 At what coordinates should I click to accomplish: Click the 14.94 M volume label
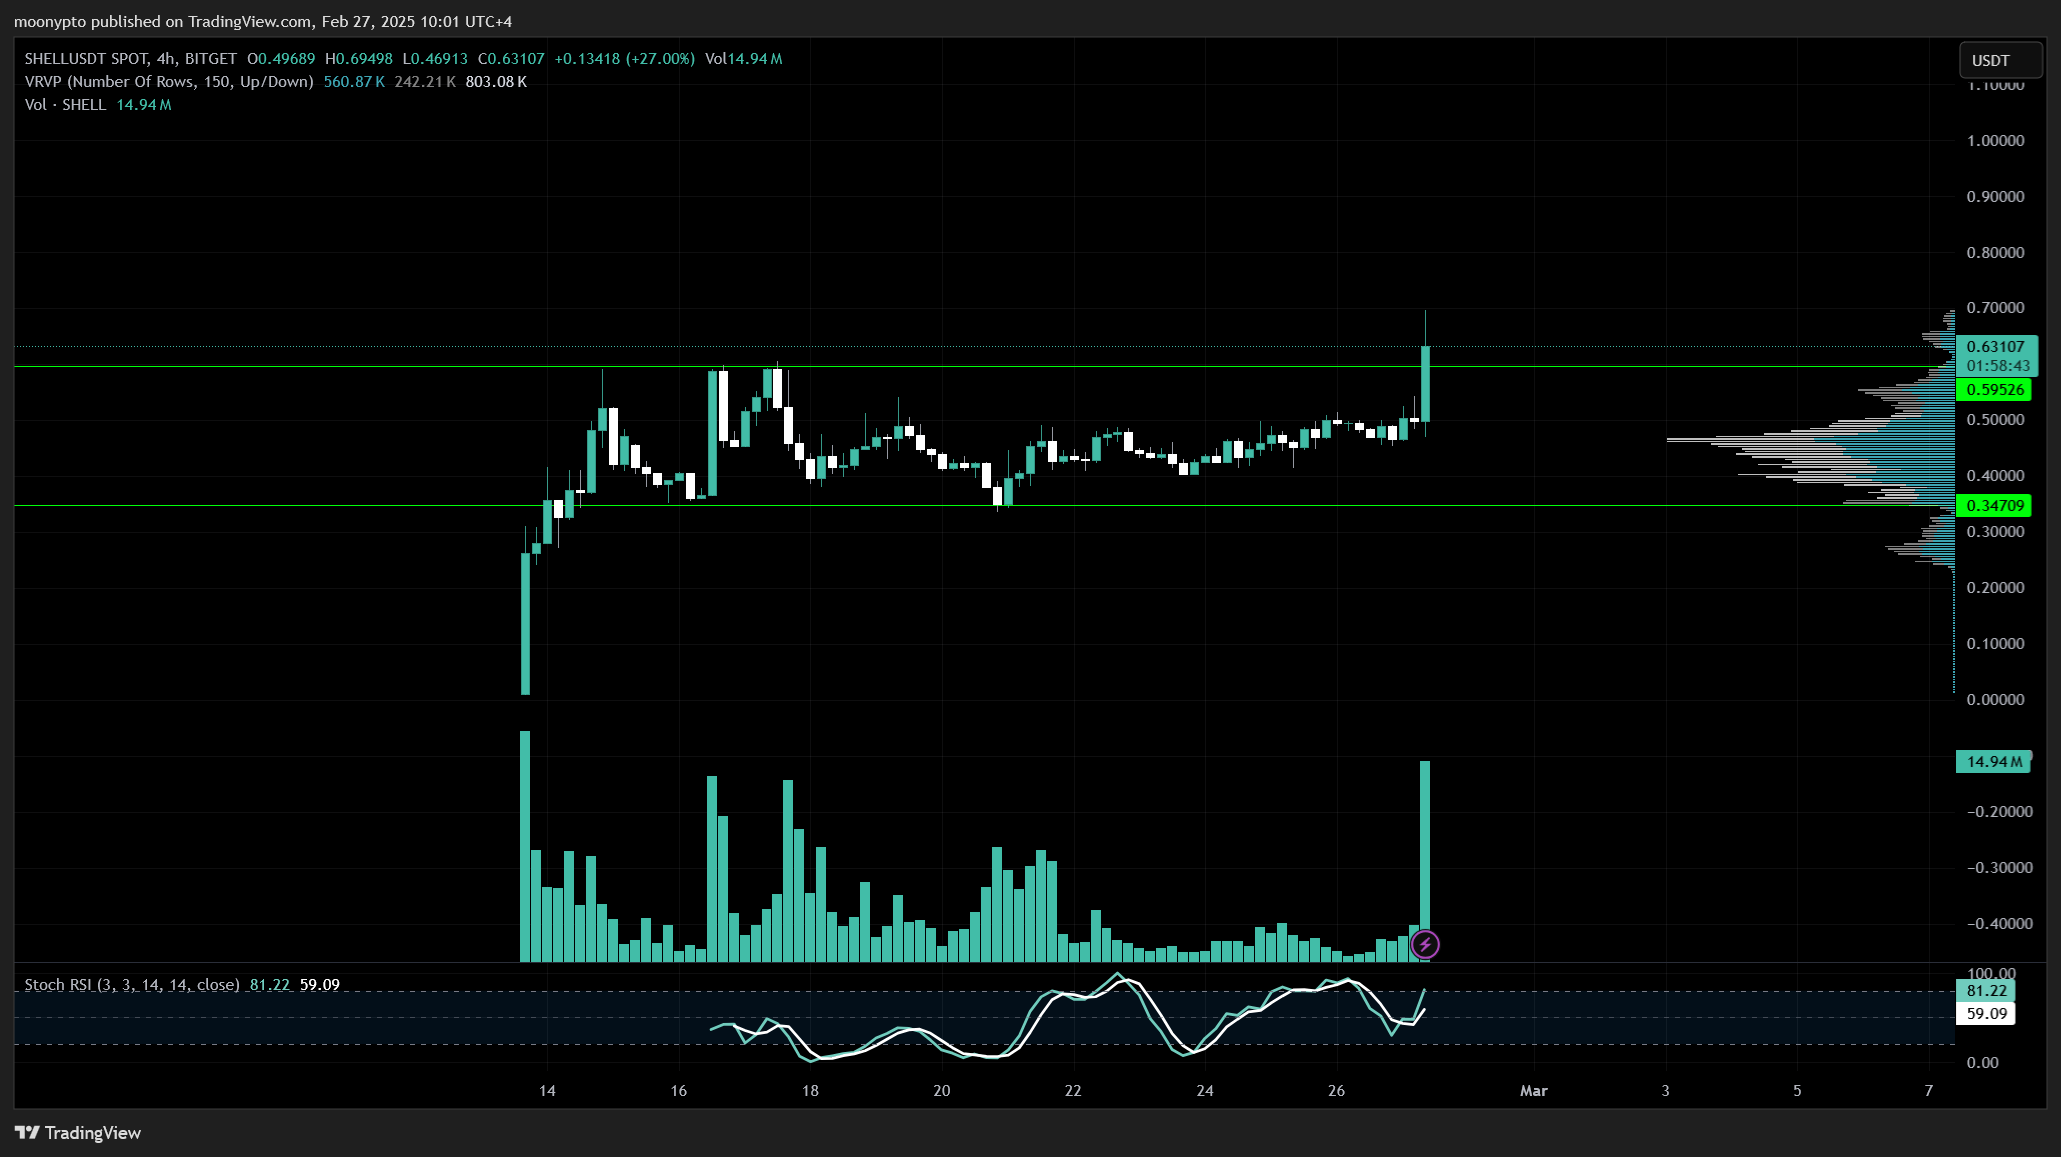[1994, 762]
